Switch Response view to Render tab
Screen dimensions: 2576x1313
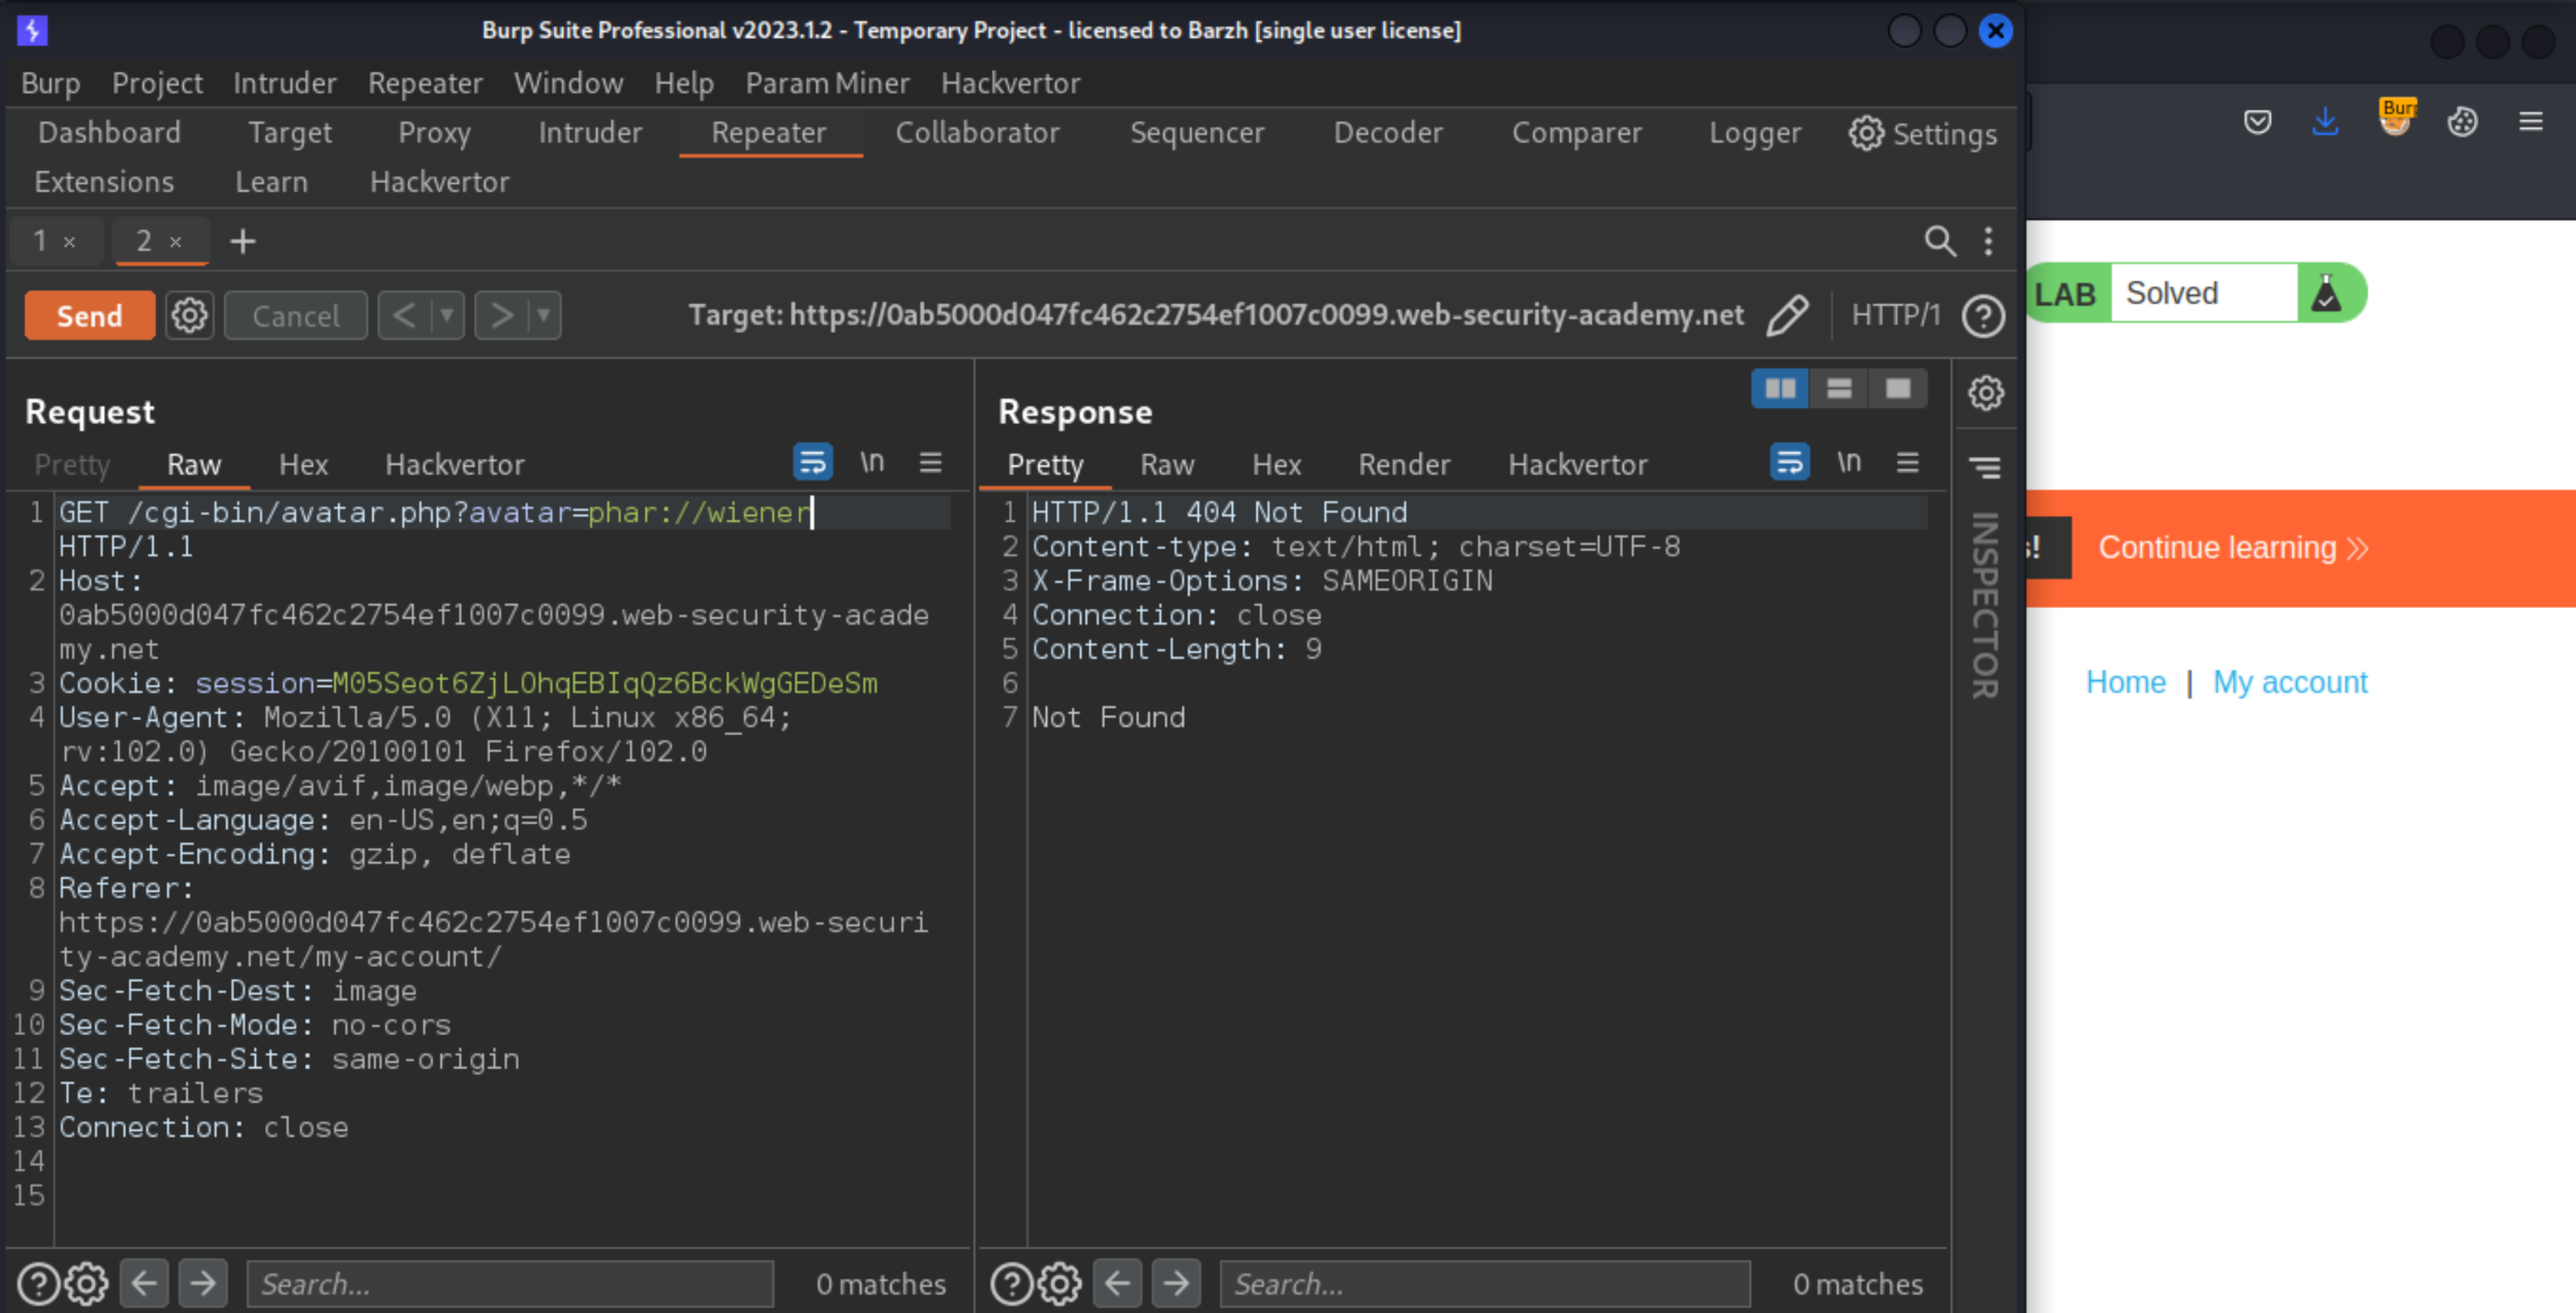1404,465
